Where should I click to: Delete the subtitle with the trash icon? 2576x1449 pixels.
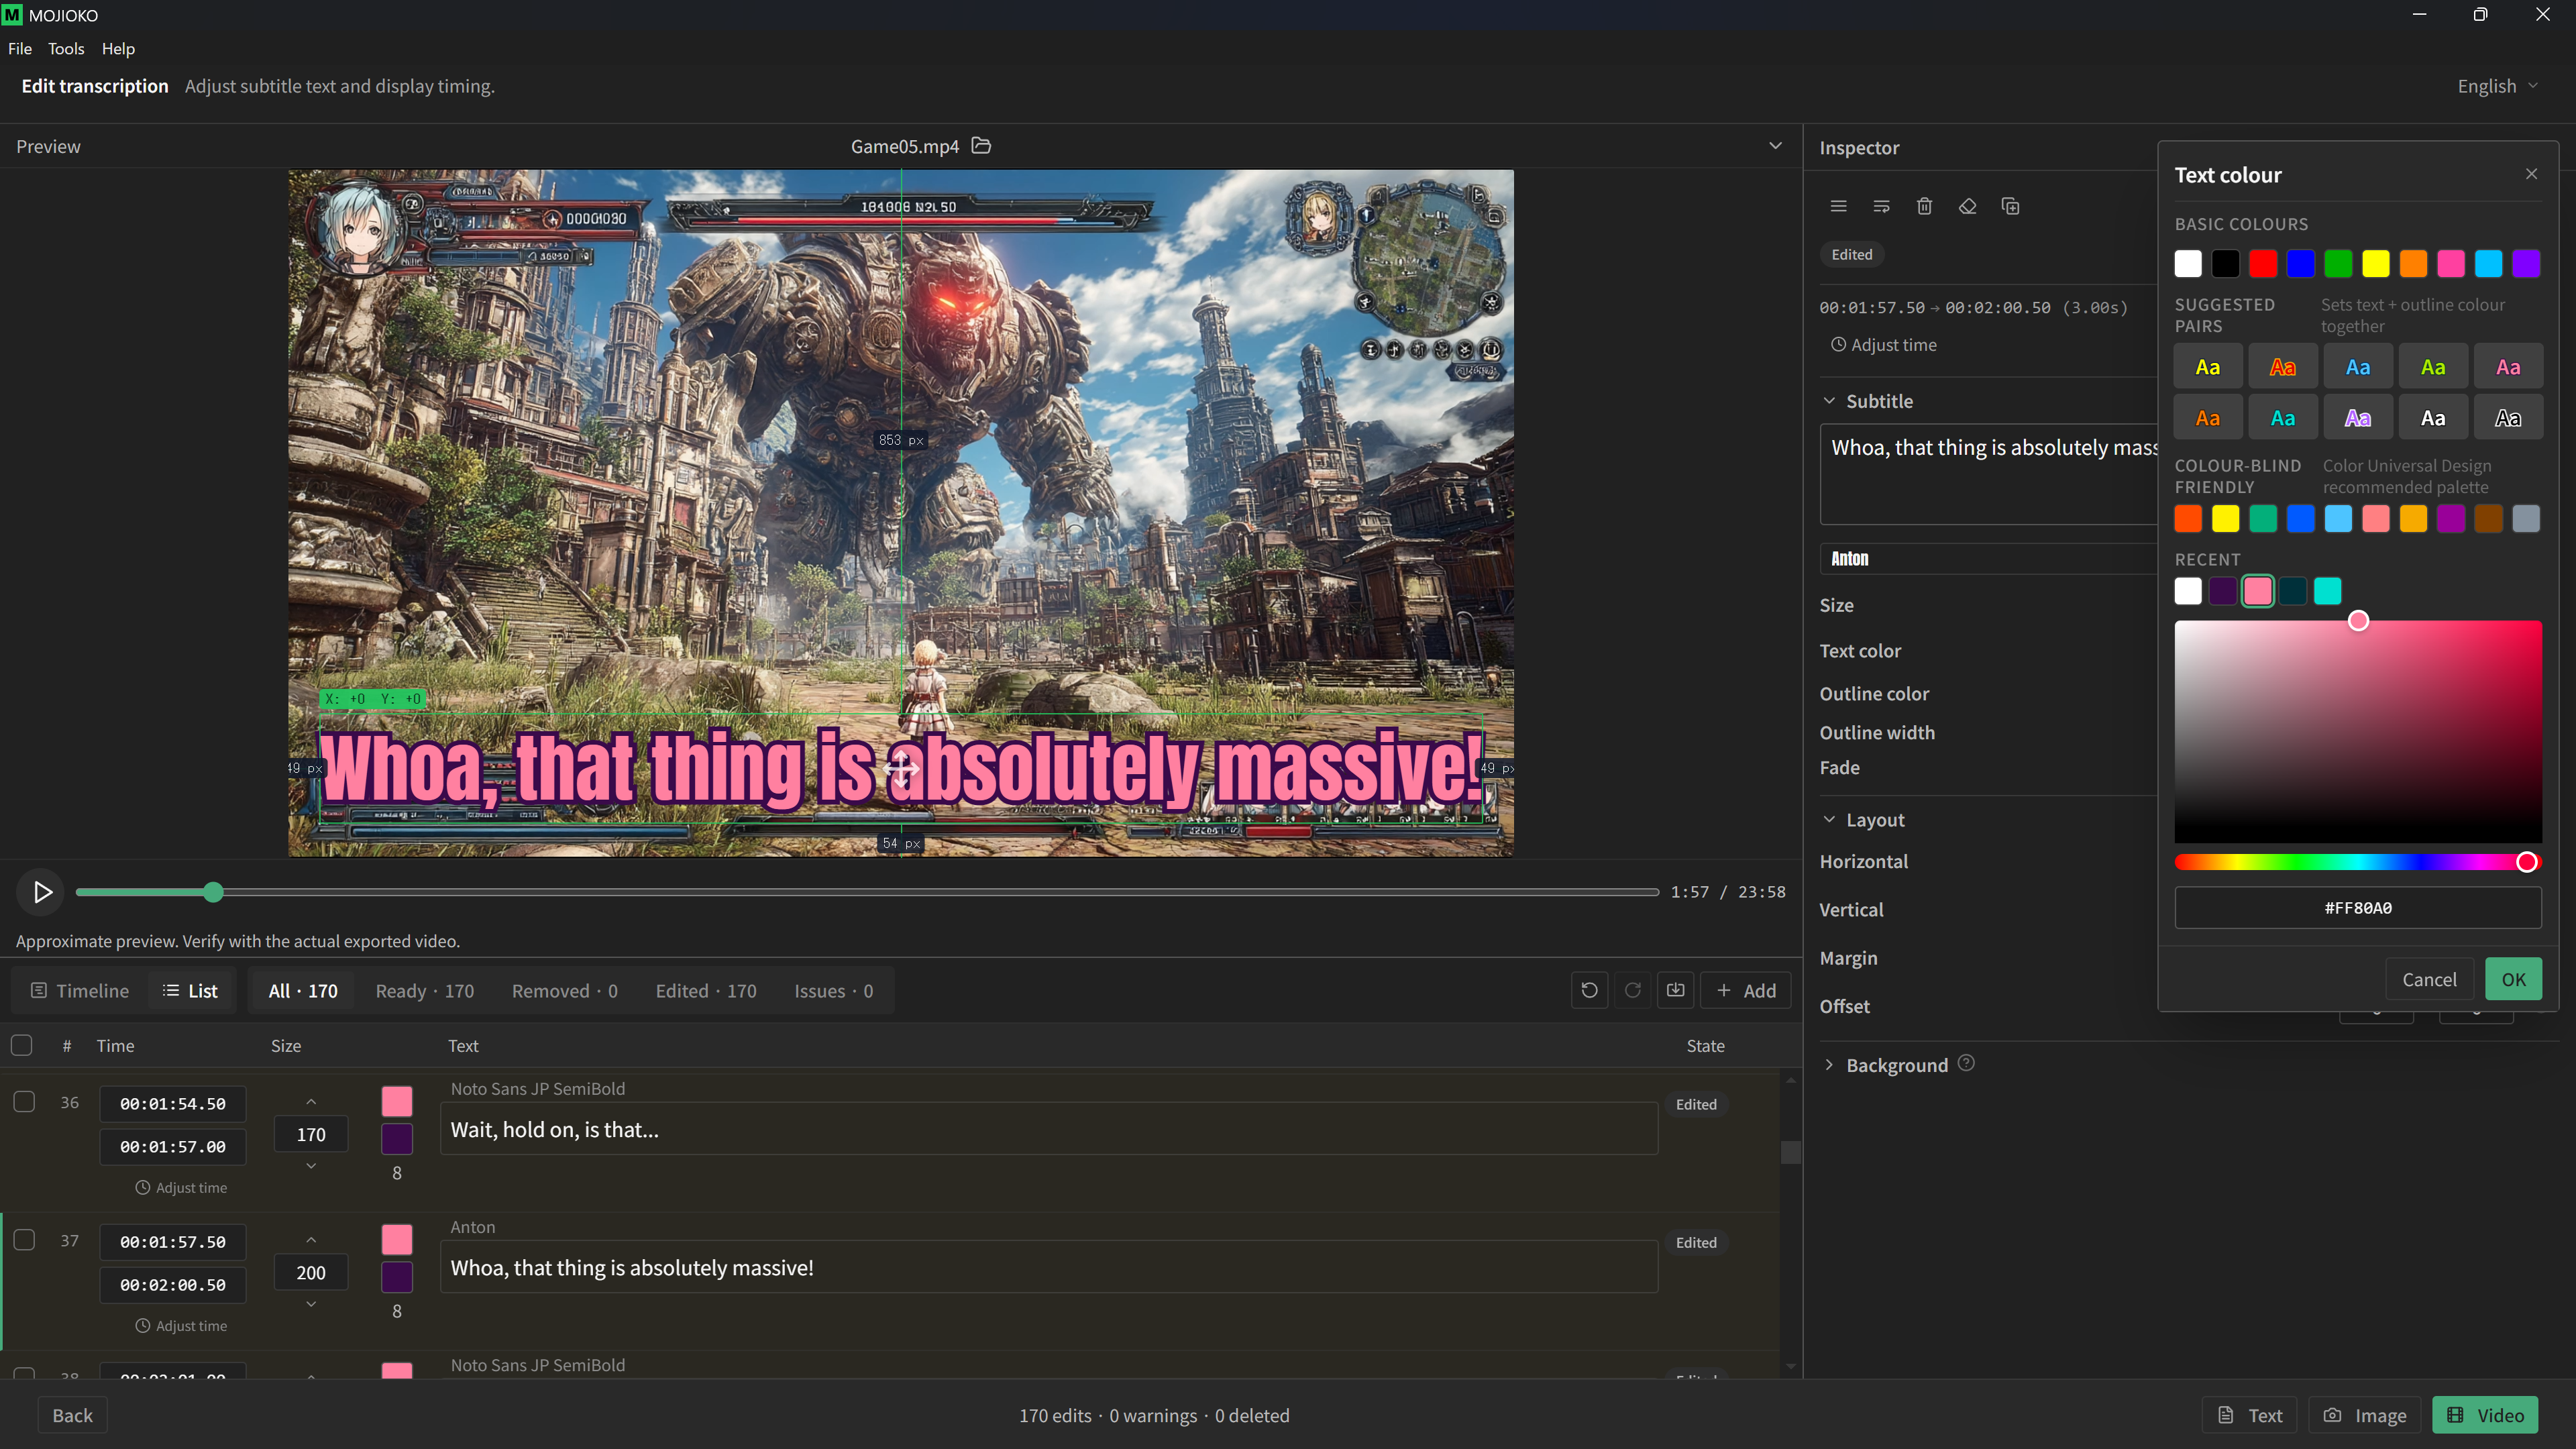pyautogui.click(x=1924, y=206)
